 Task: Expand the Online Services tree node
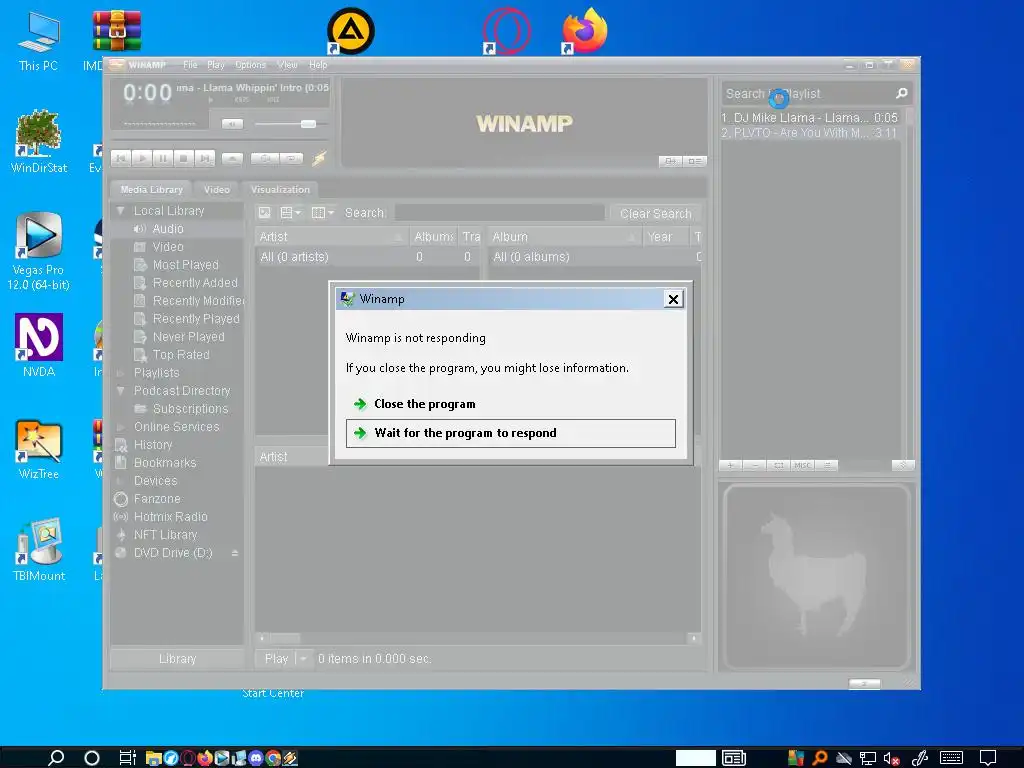click(x=120, y=426)
